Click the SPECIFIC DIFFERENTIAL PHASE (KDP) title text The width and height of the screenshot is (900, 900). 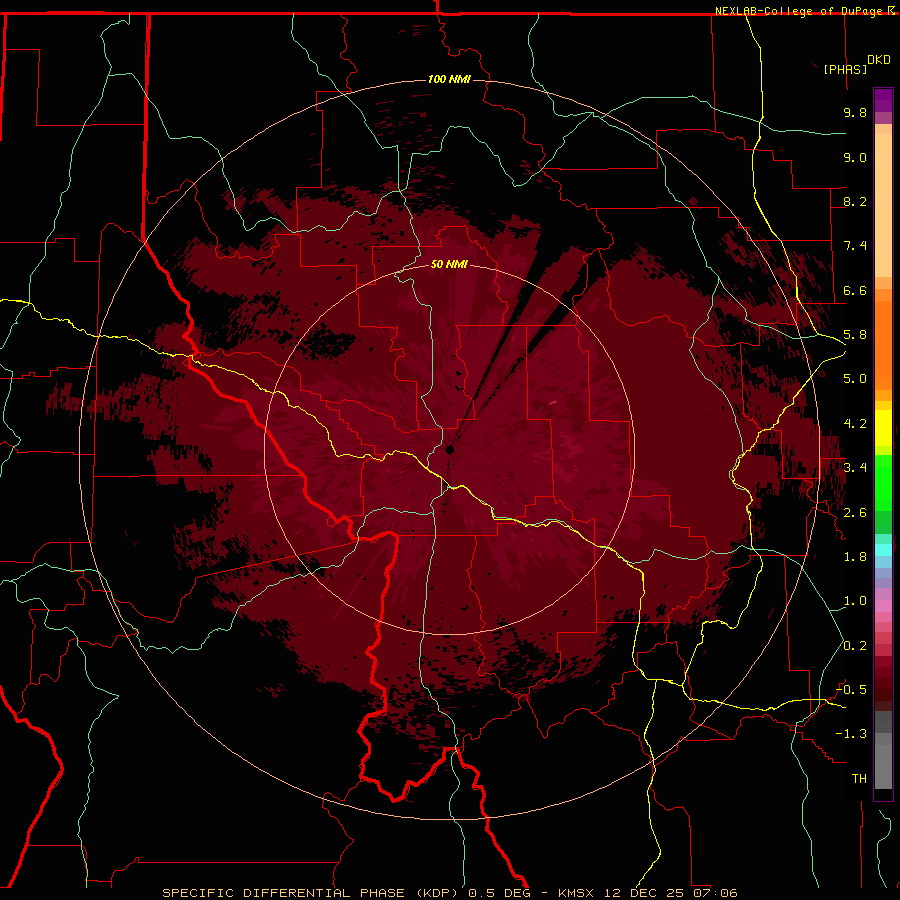311,893
